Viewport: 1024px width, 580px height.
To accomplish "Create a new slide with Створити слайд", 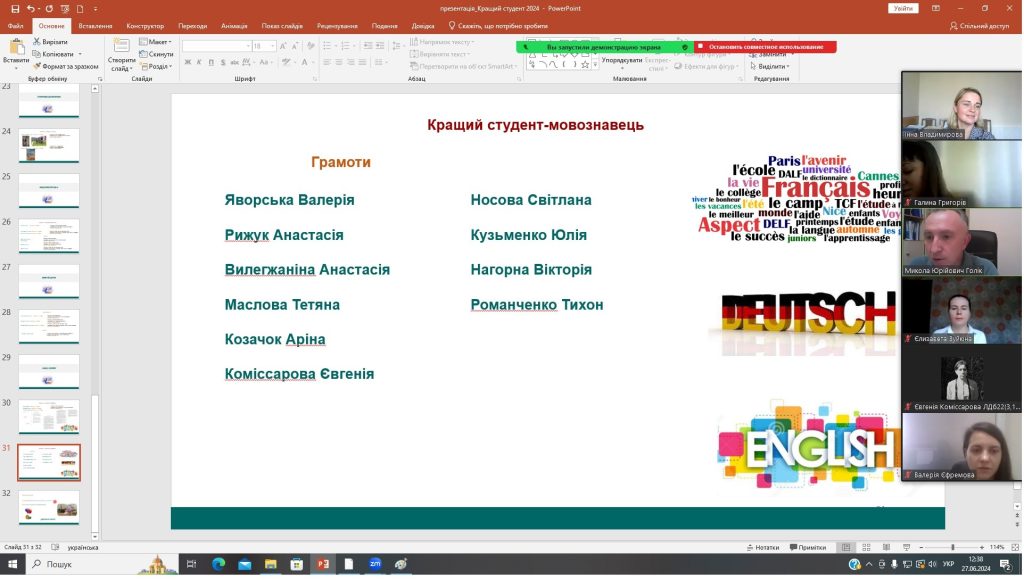I will [121, 55].
